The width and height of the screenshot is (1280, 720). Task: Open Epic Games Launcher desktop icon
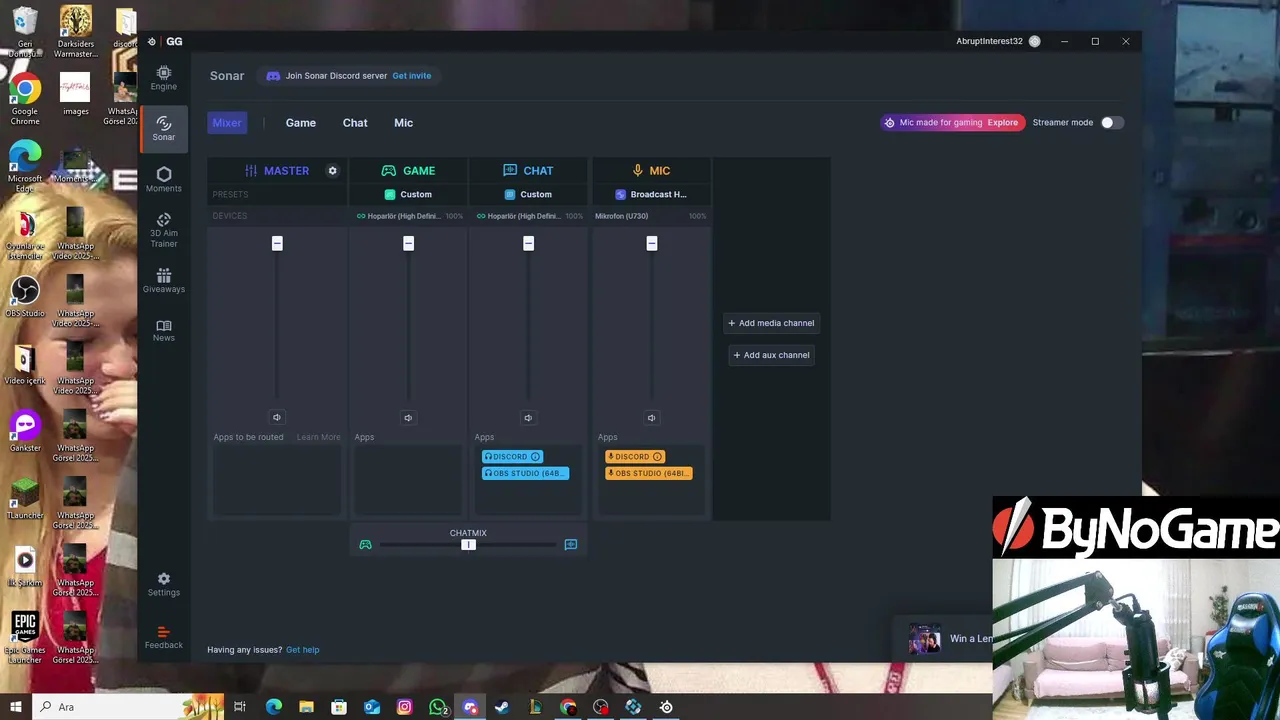[25, 638]
